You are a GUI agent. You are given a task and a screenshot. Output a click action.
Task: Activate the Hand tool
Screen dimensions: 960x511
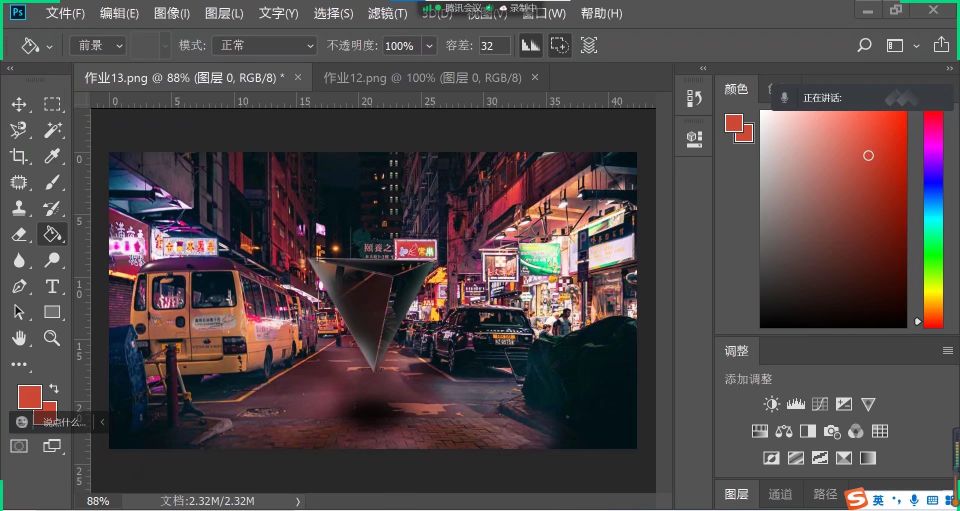(x=19, y=338)
